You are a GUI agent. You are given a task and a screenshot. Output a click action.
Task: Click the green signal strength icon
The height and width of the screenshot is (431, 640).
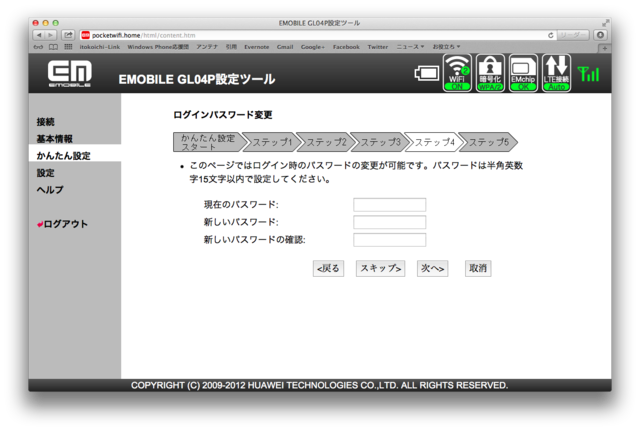point(589,74)
